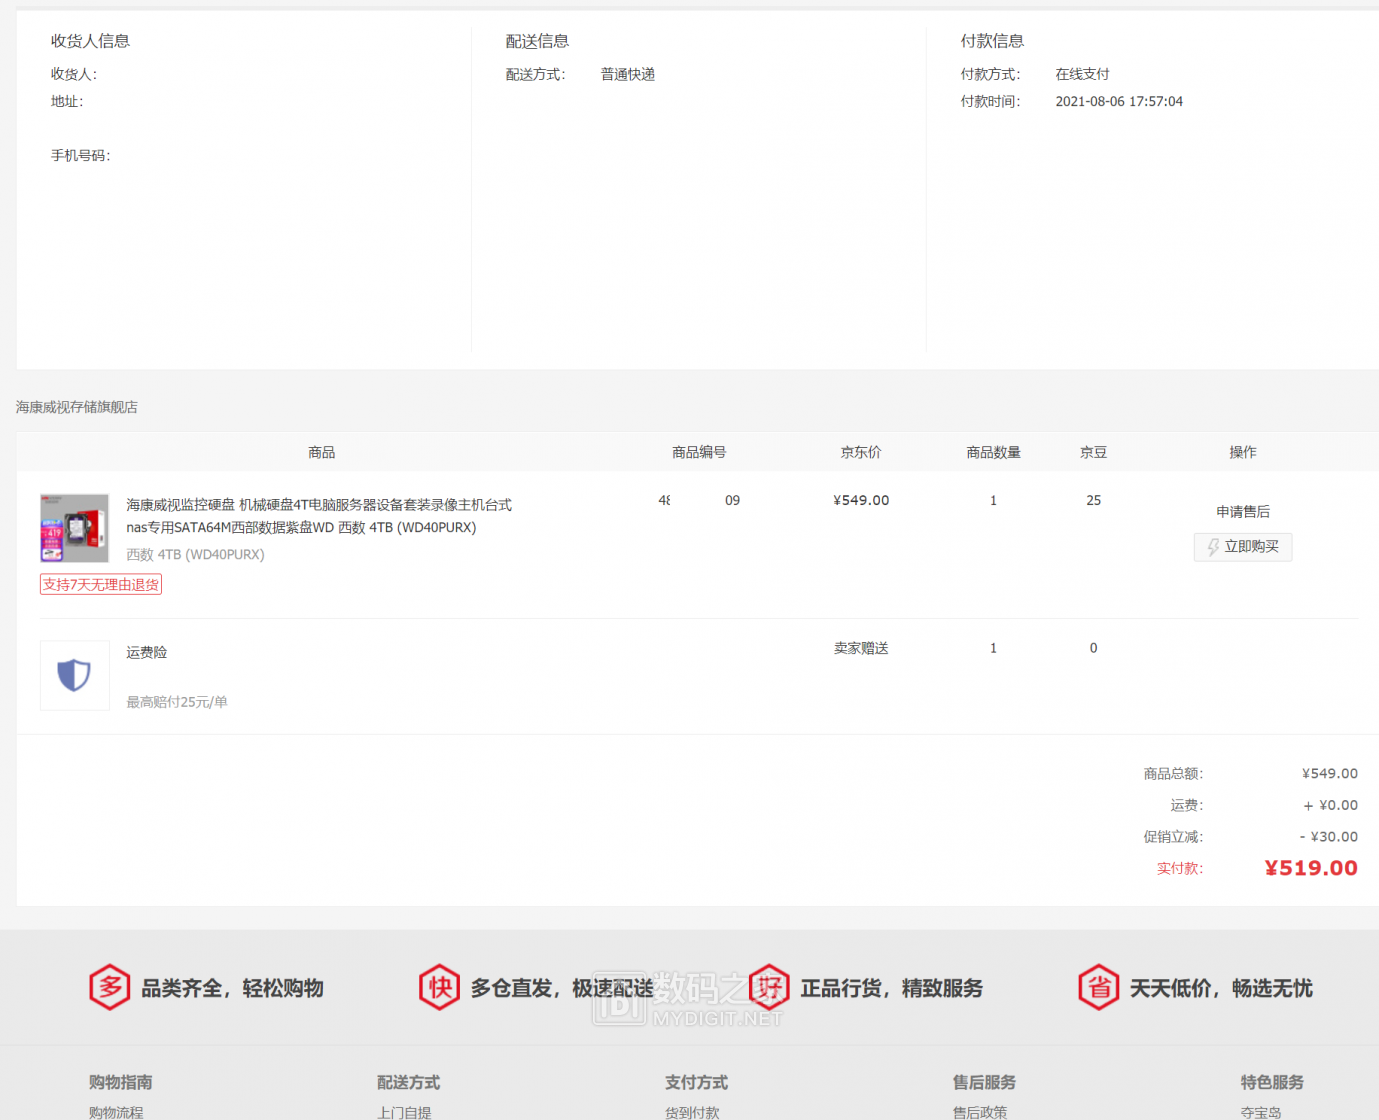Click the 收货人信息 section heading
1379x1120 pixels.
(91, 41)
